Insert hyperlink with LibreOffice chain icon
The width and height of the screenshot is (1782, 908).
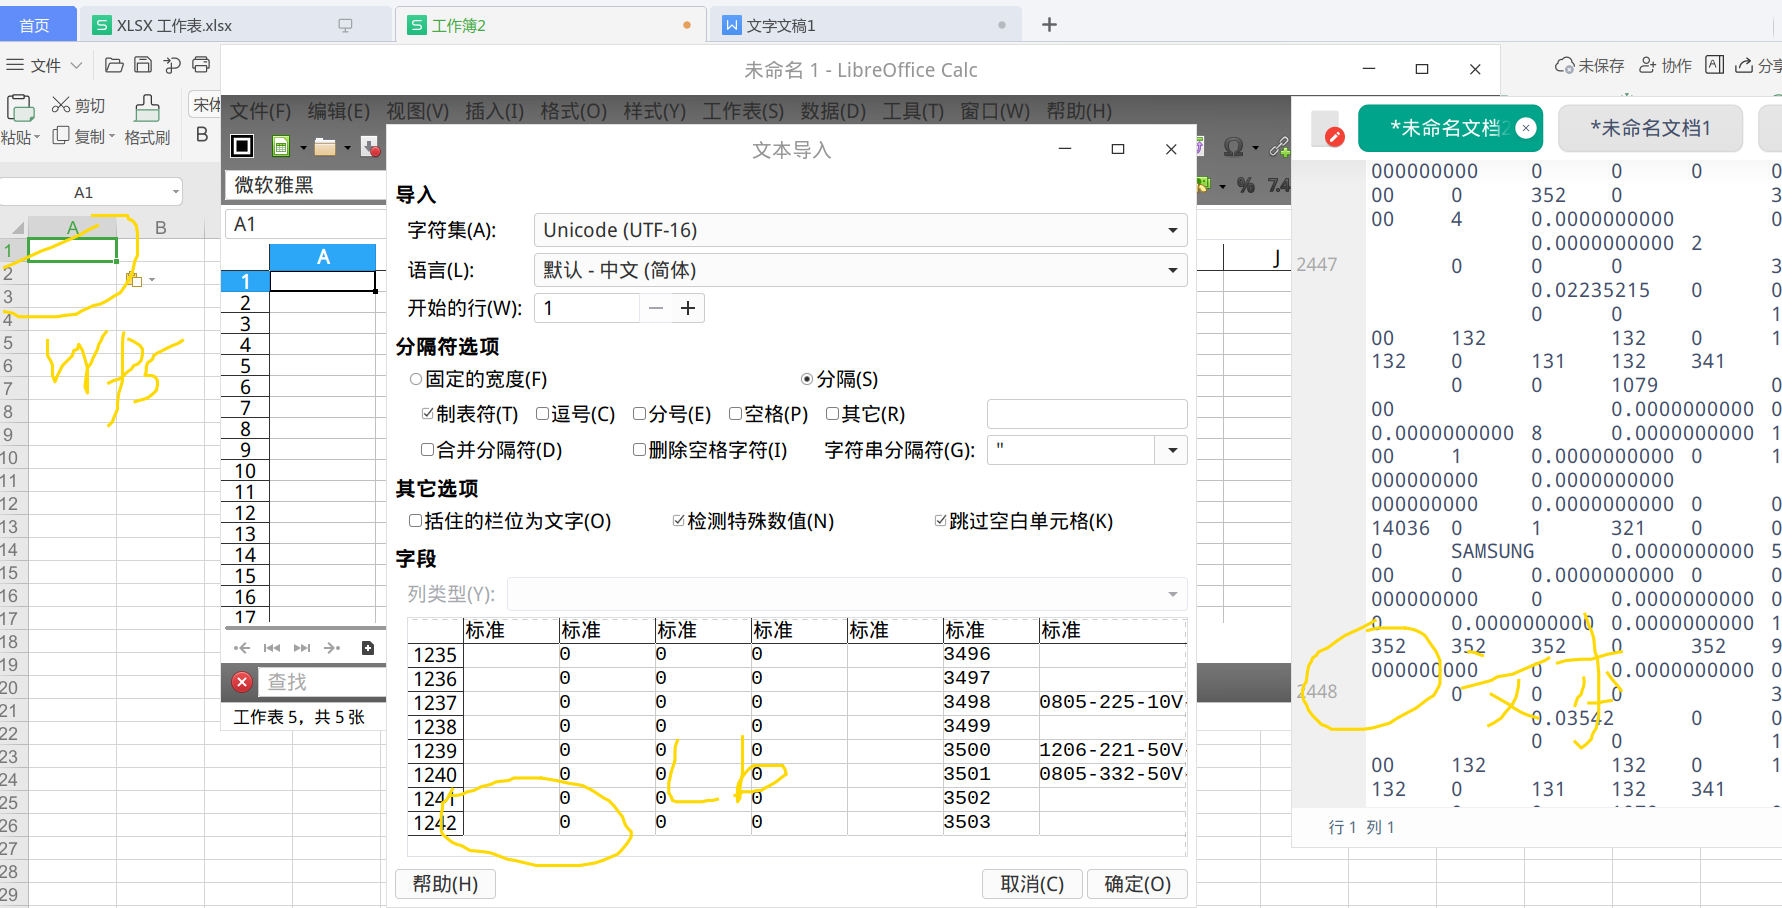click(x=1279, y=148)
